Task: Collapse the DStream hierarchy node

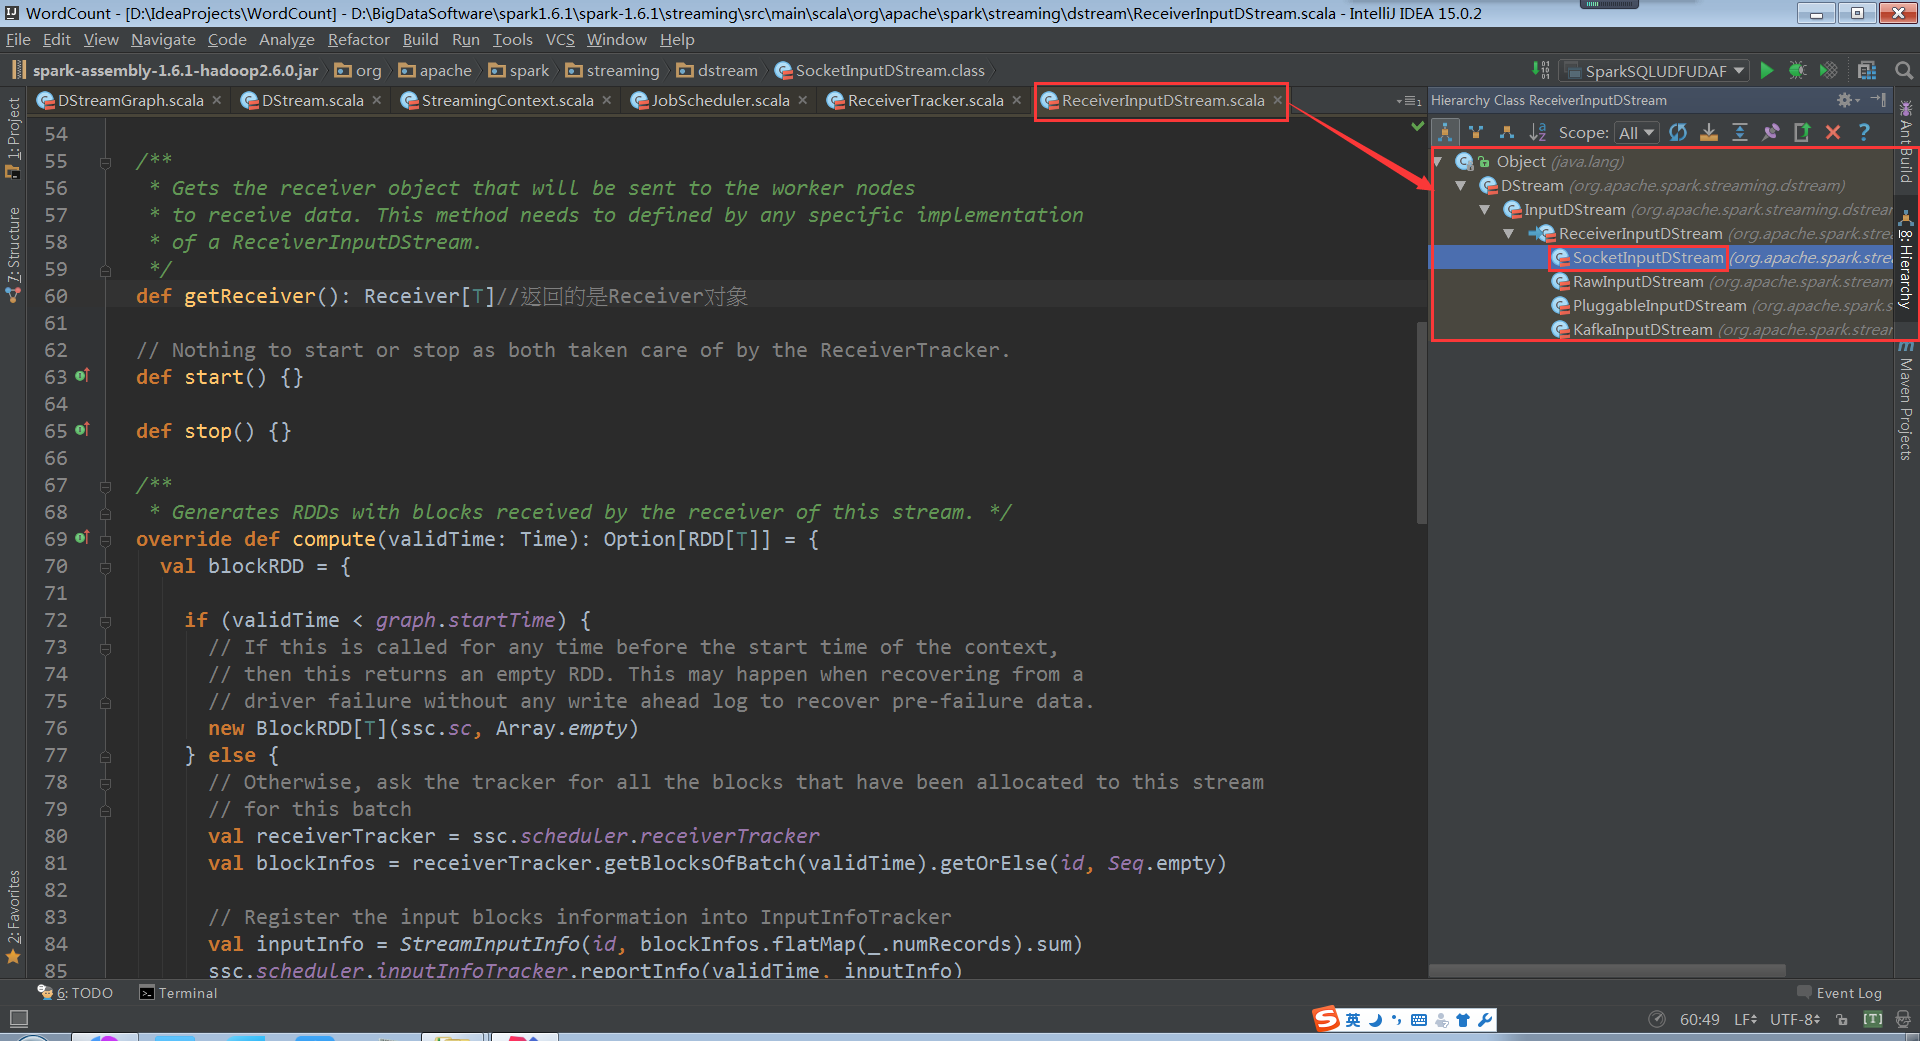Action: pyautogui.click(x=1461, y=185)
